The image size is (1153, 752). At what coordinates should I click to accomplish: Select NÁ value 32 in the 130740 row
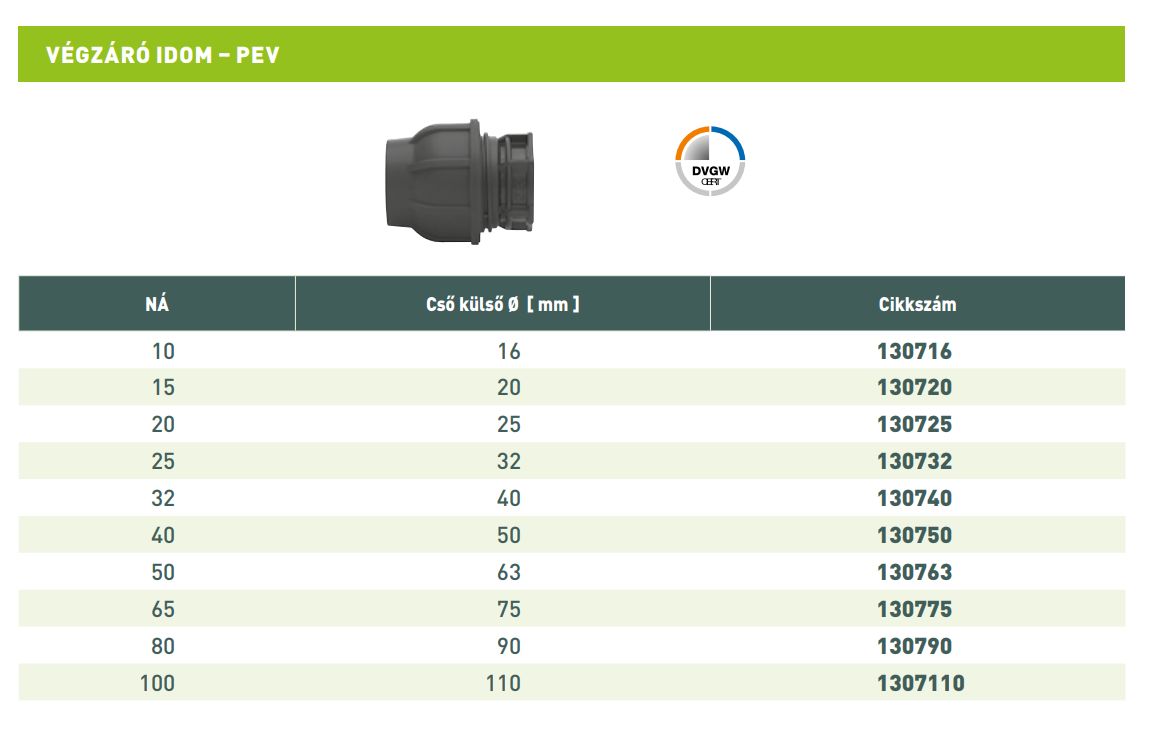click(x=163, y=498)
